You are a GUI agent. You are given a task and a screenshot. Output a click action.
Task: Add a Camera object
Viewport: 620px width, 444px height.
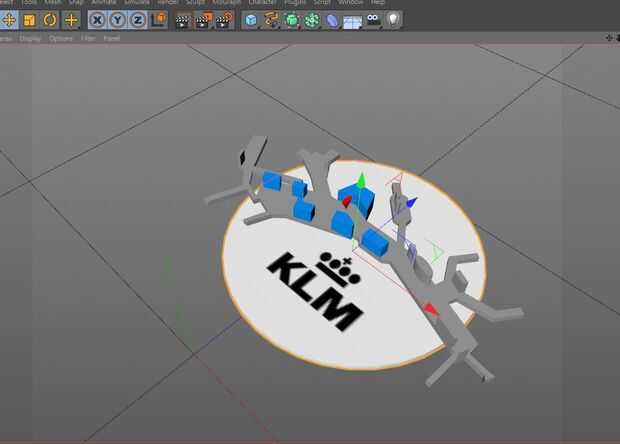tap(373, 19)
